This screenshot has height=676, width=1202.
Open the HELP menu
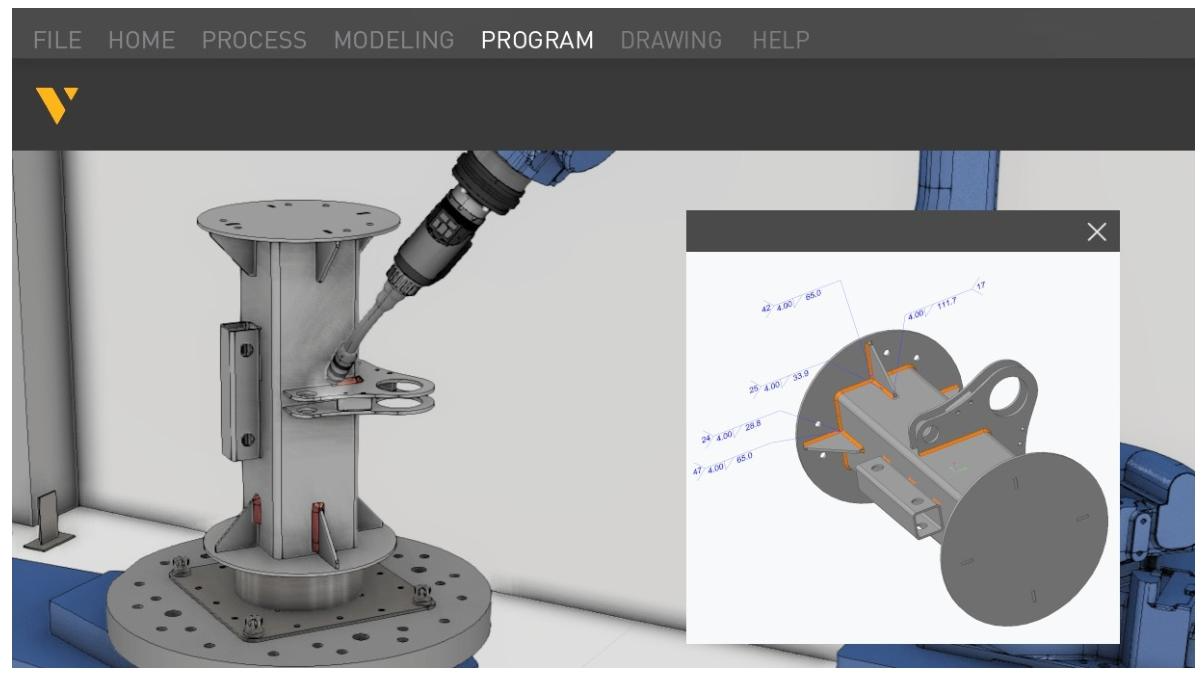pyautogui.click(x=782, y=40)
